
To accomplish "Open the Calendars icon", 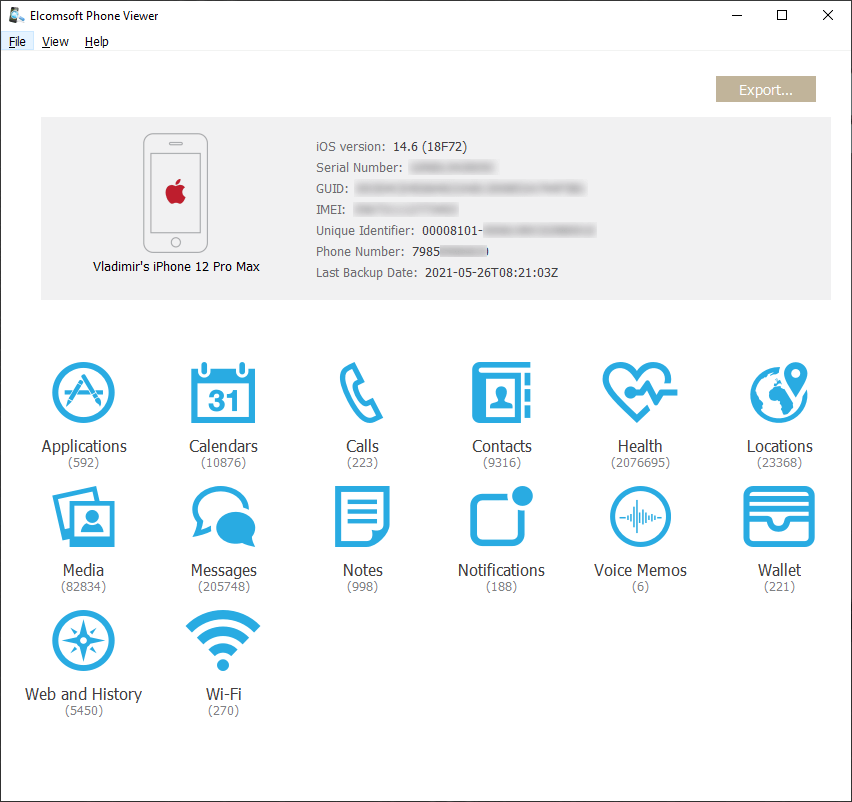I will 223,392.
